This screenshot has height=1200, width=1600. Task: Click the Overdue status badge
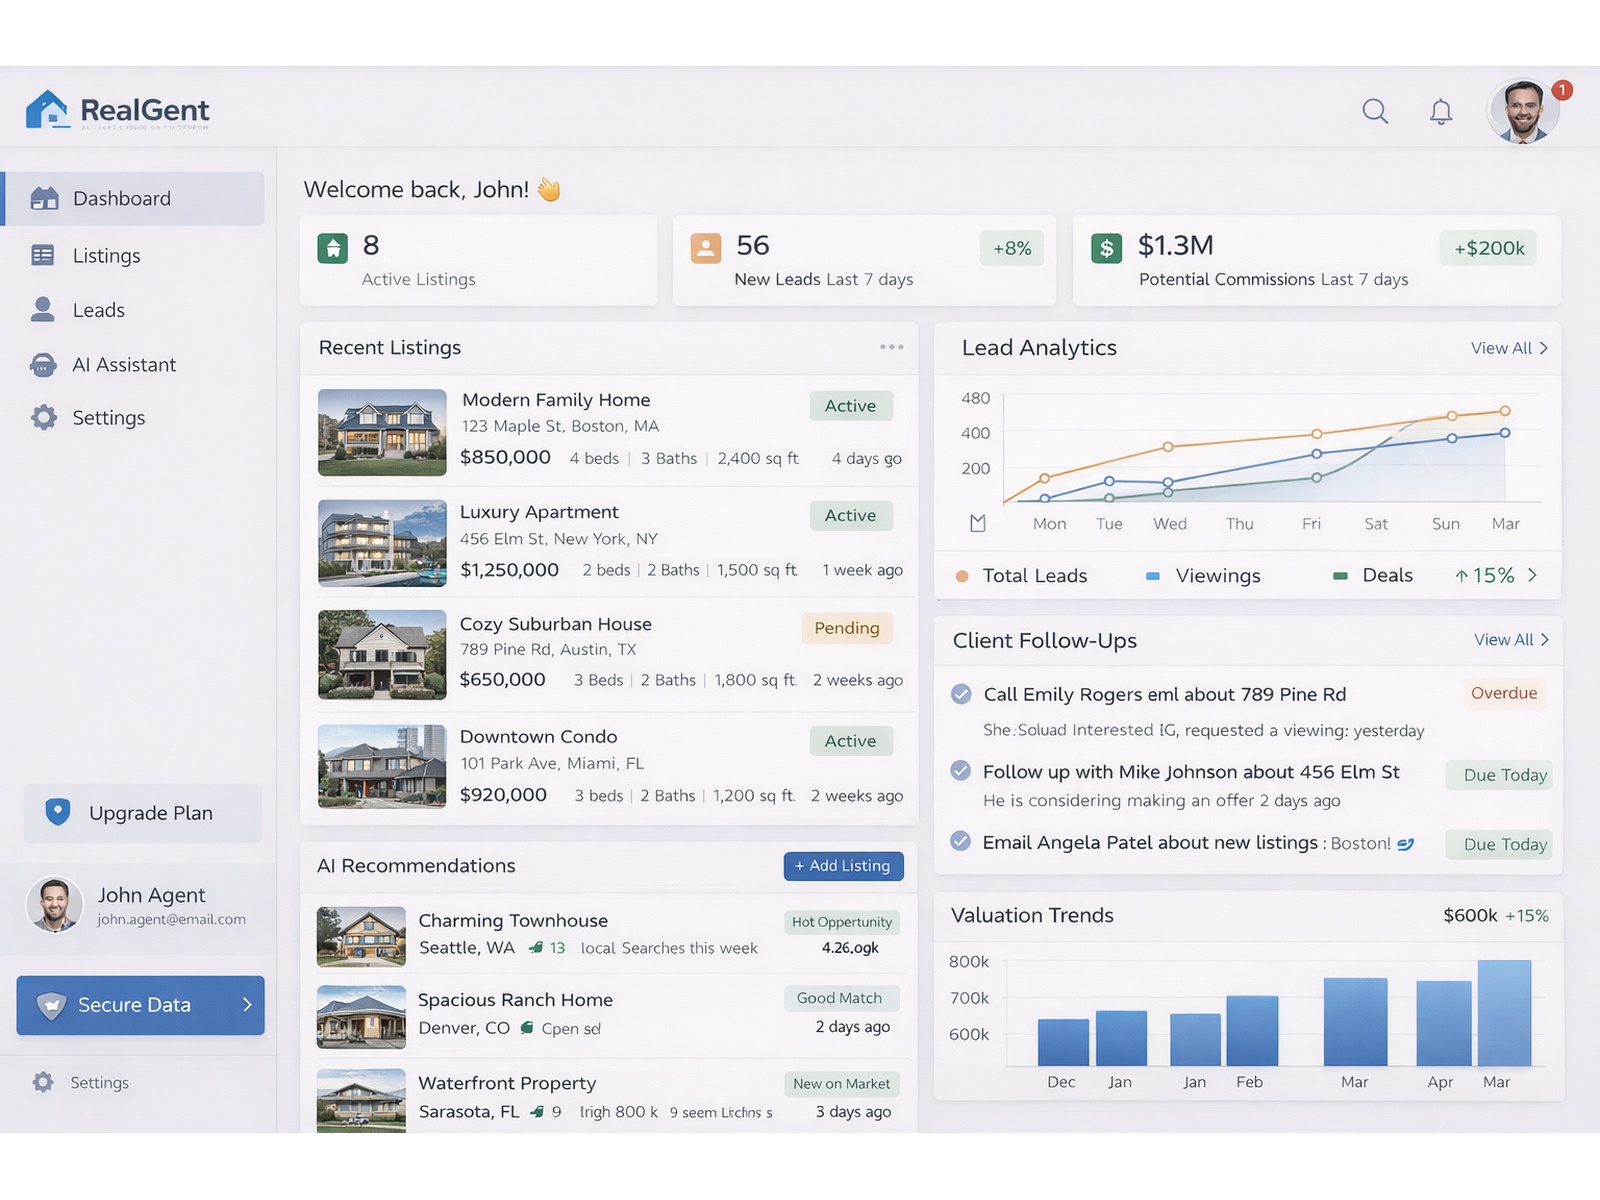pyautogui.click(x=1504, y=693)
